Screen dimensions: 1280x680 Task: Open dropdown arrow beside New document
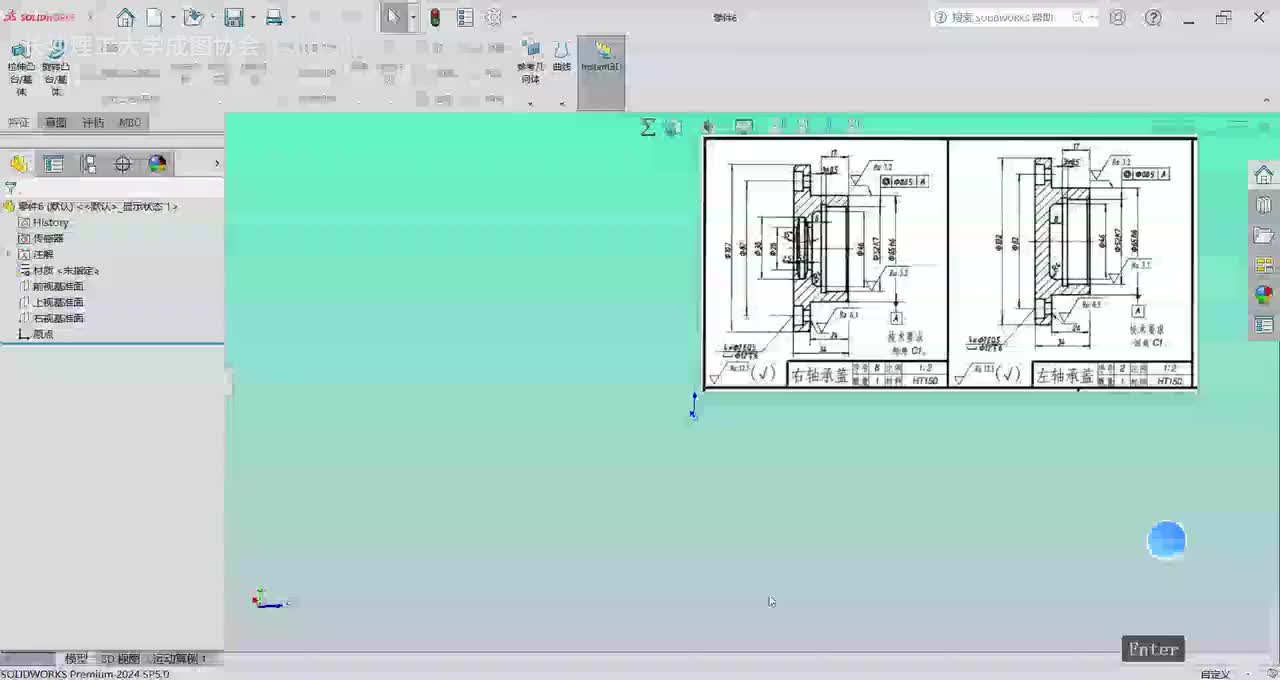[x=173, y=17]
